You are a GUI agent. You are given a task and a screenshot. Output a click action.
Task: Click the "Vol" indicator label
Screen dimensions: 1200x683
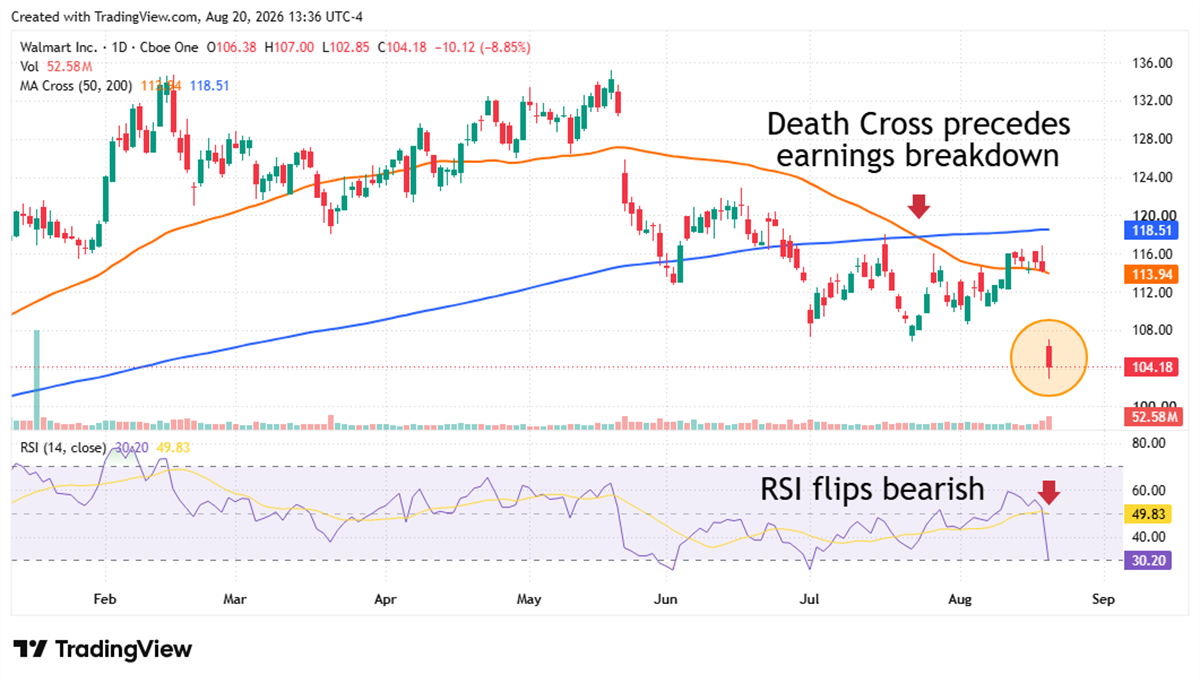click(29, 66)
